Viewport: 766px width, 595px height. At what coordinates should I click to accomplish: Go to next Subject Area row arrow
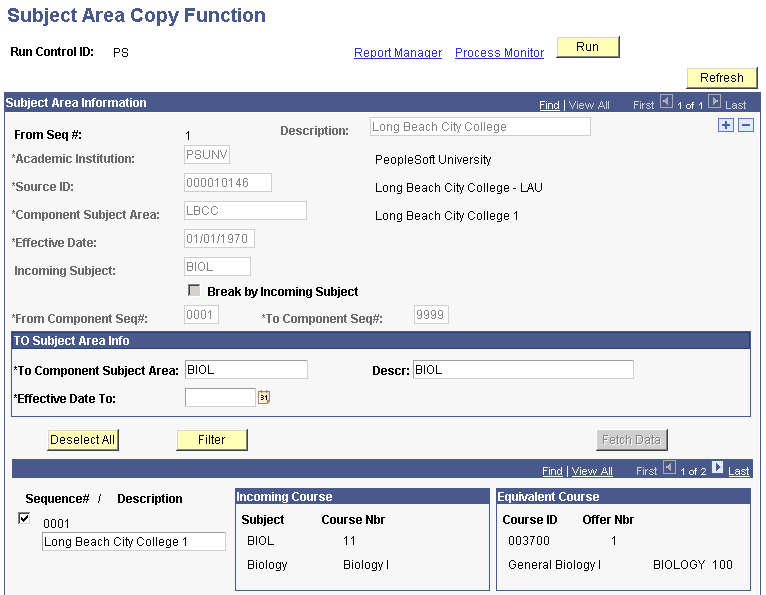tap(714, 102)
